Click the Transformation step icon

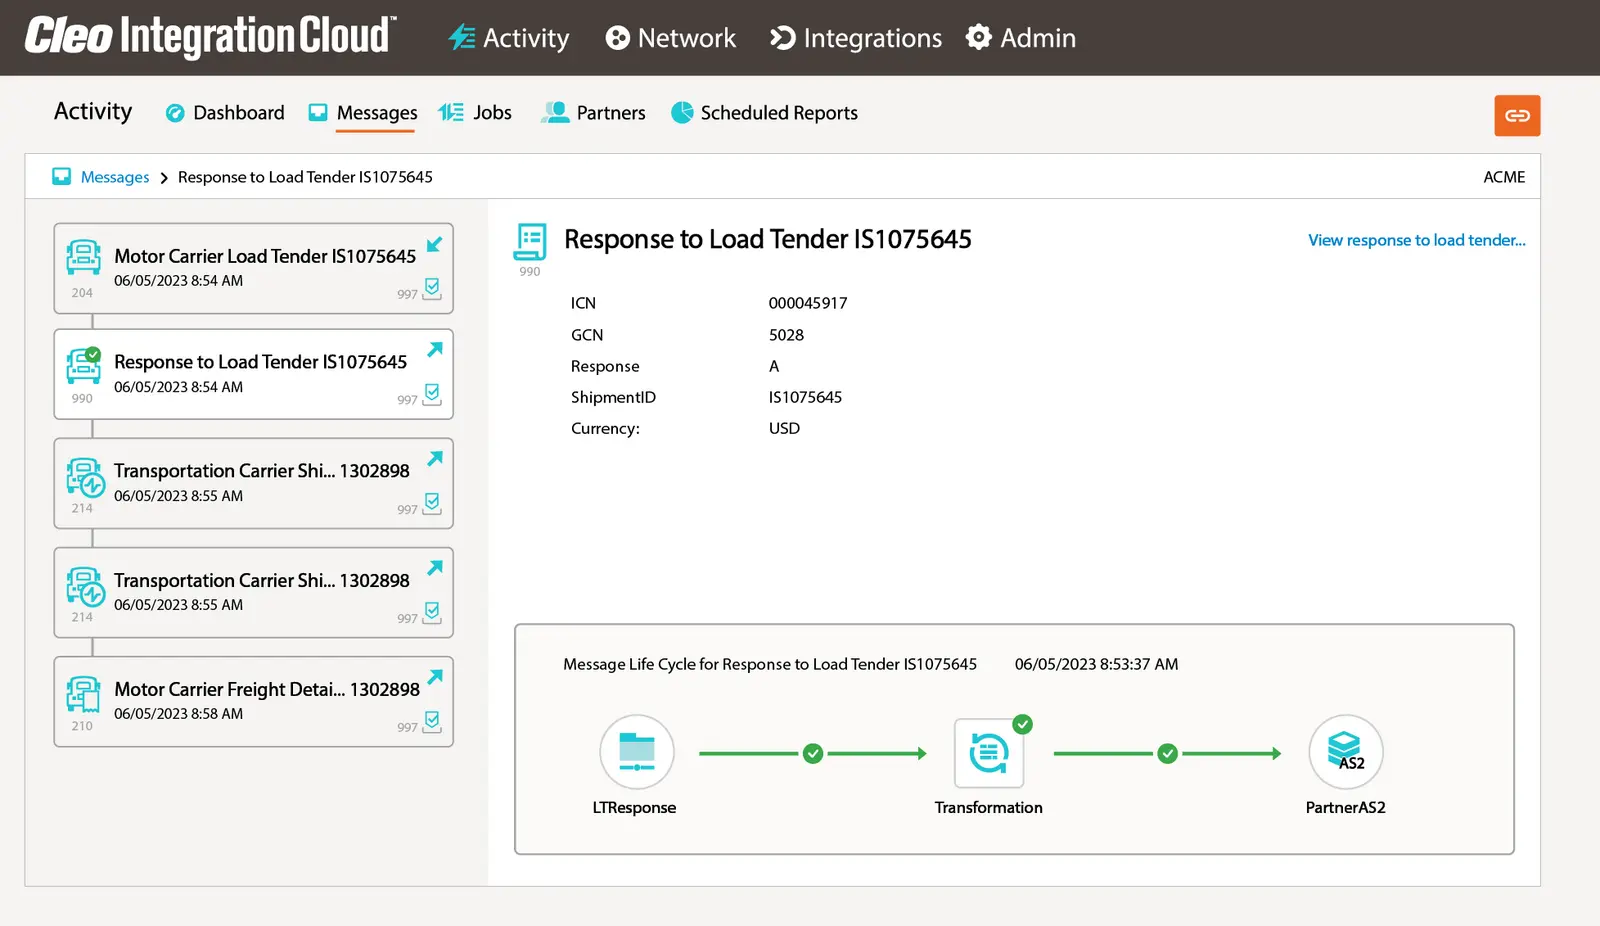[x=988, y=752]
